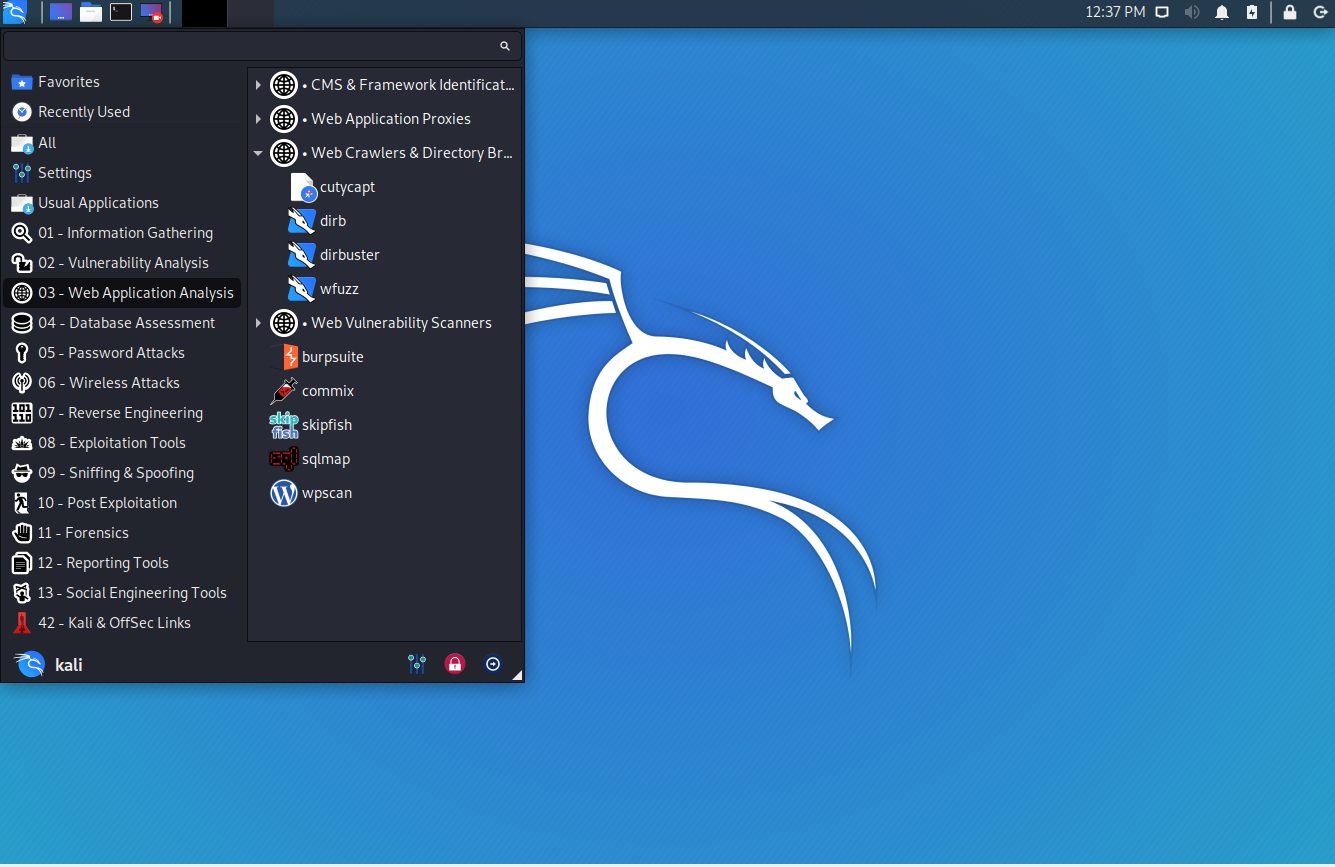Viewport: 1335px width, 867px height.
Task: Launch the terminal emulator from the panel
Action: click(121, 12)
